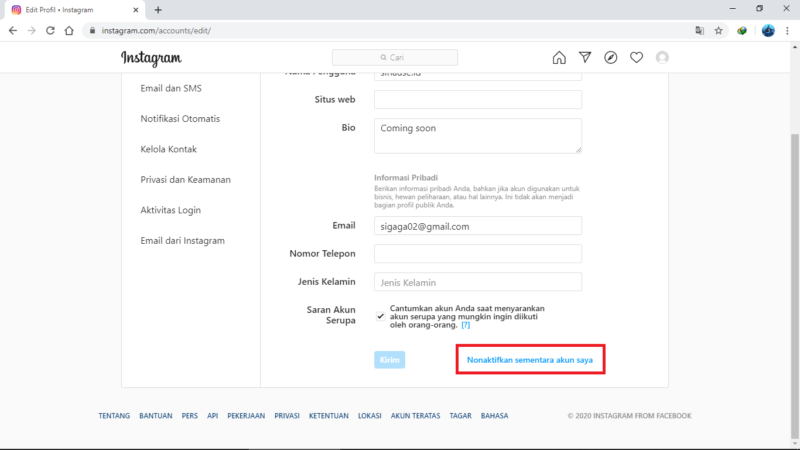
Task: Open LOKASI footer link
Action: (x=369, y=416)
